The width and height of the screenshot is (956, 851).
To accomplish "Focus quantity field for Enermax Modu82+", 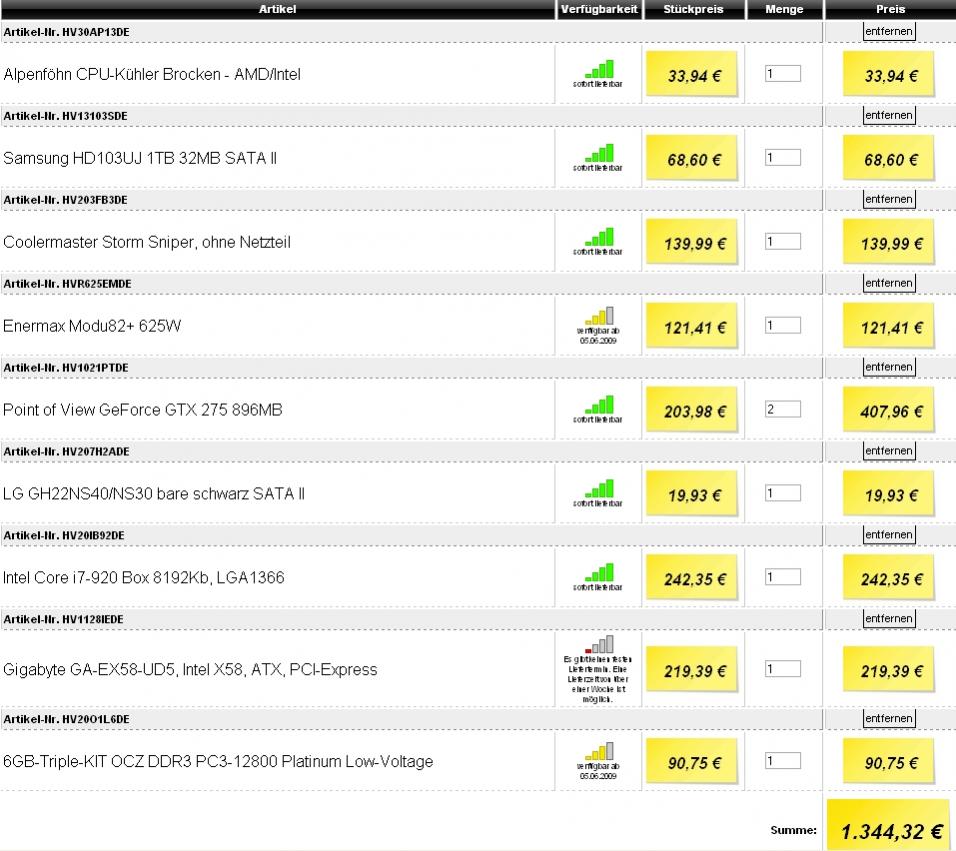I will click(x=783, y=326).
